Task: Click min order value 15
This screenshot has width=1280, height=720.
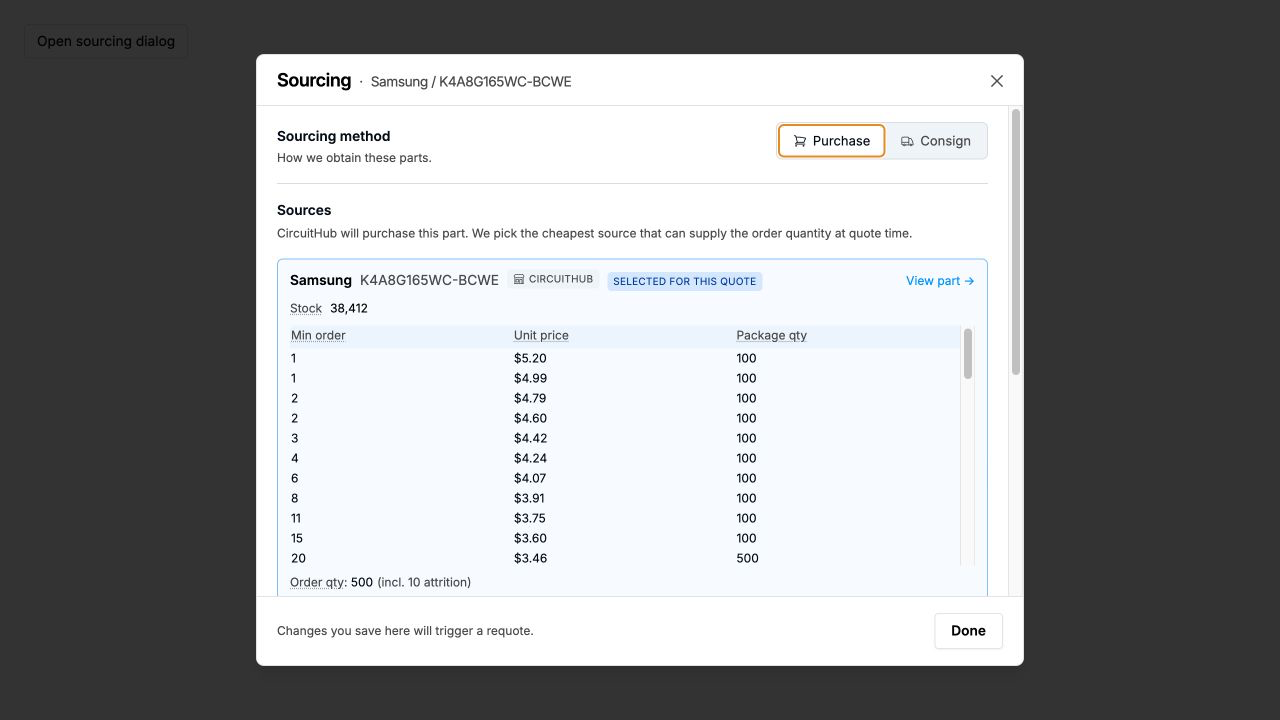Action: click(298, 538)
